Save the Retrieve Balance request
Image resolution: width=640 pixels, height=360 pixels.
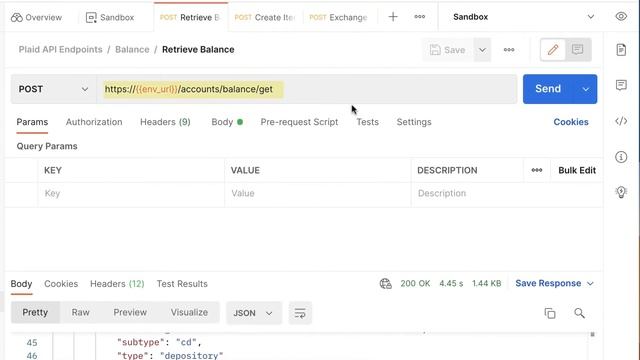pos(448,50)
